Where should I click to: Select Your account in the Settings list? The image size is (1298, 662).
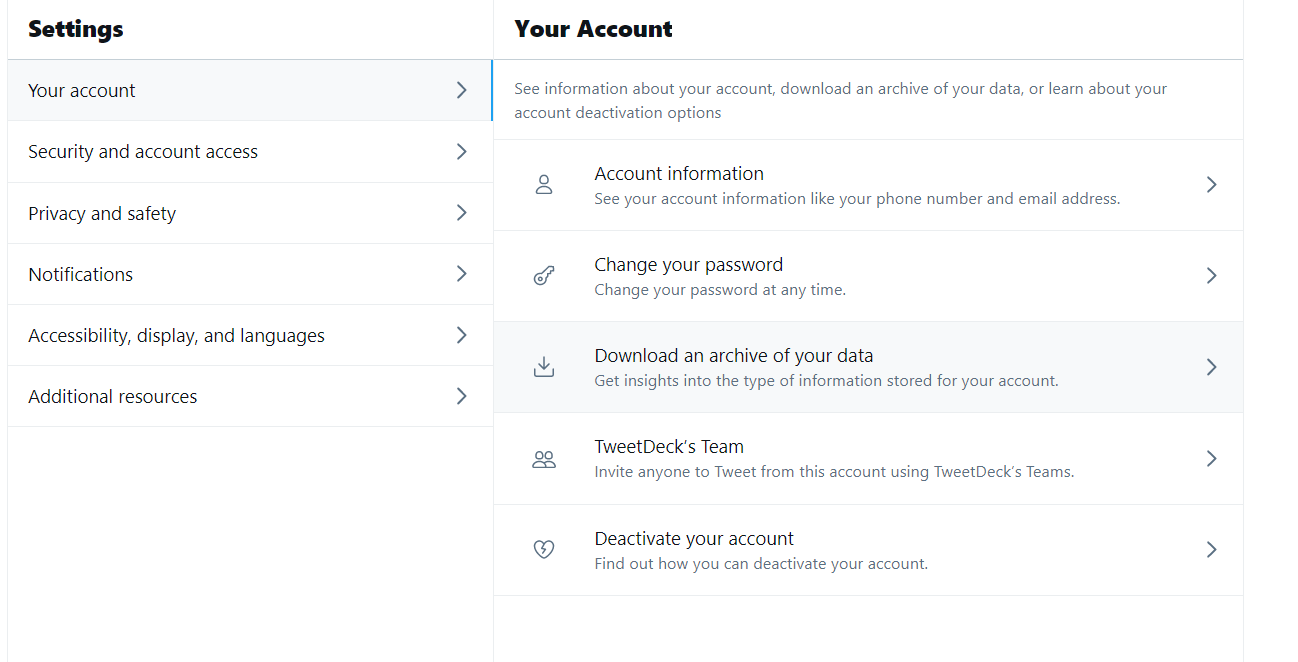coord(250,90)
